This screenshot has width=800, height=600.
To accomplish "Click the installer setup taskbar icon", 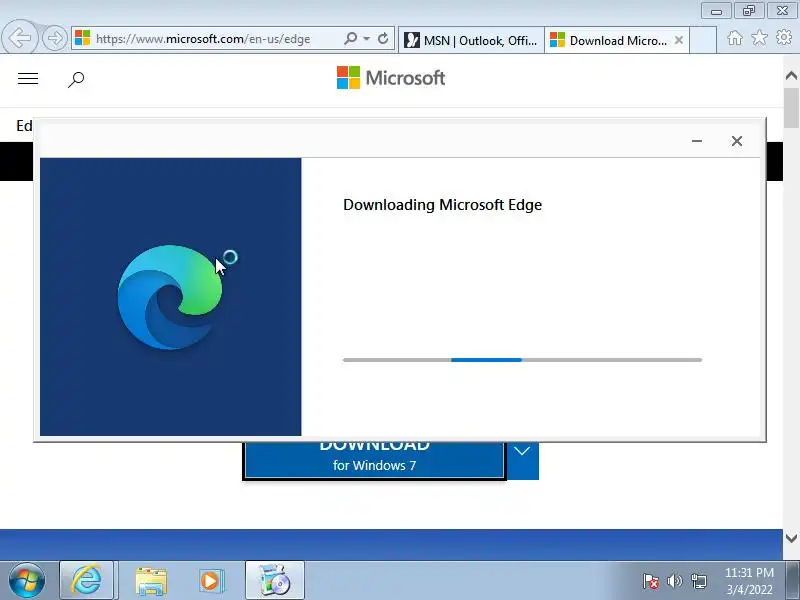I will click(274, 580).
